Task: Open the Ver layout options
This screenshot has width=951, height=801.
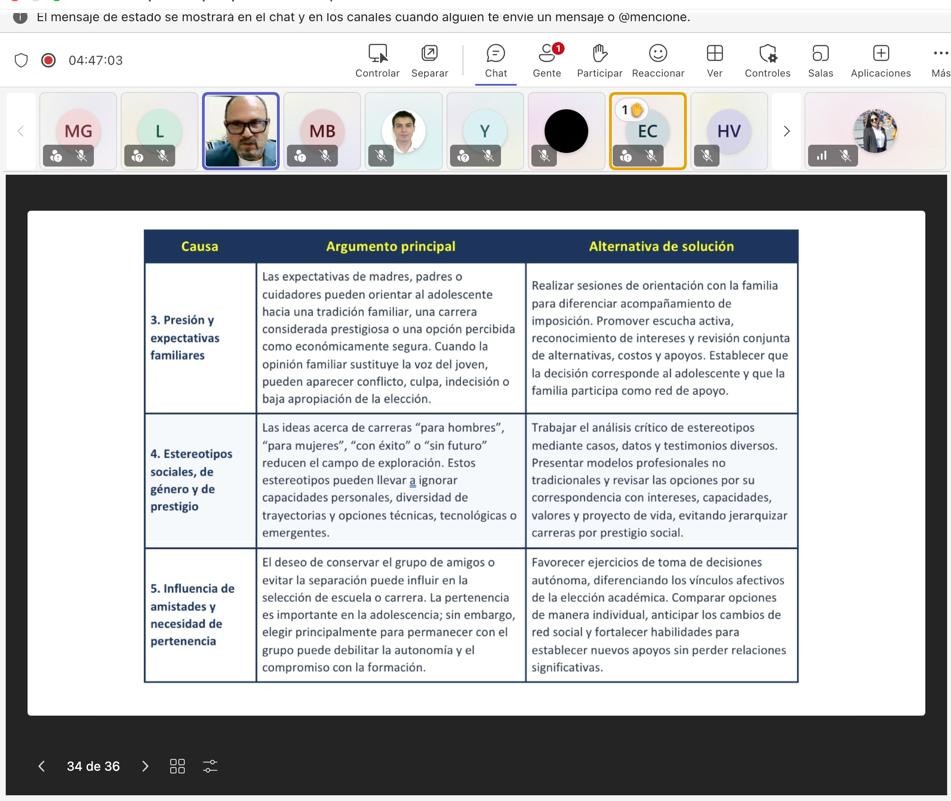Action: pos(714,61)
